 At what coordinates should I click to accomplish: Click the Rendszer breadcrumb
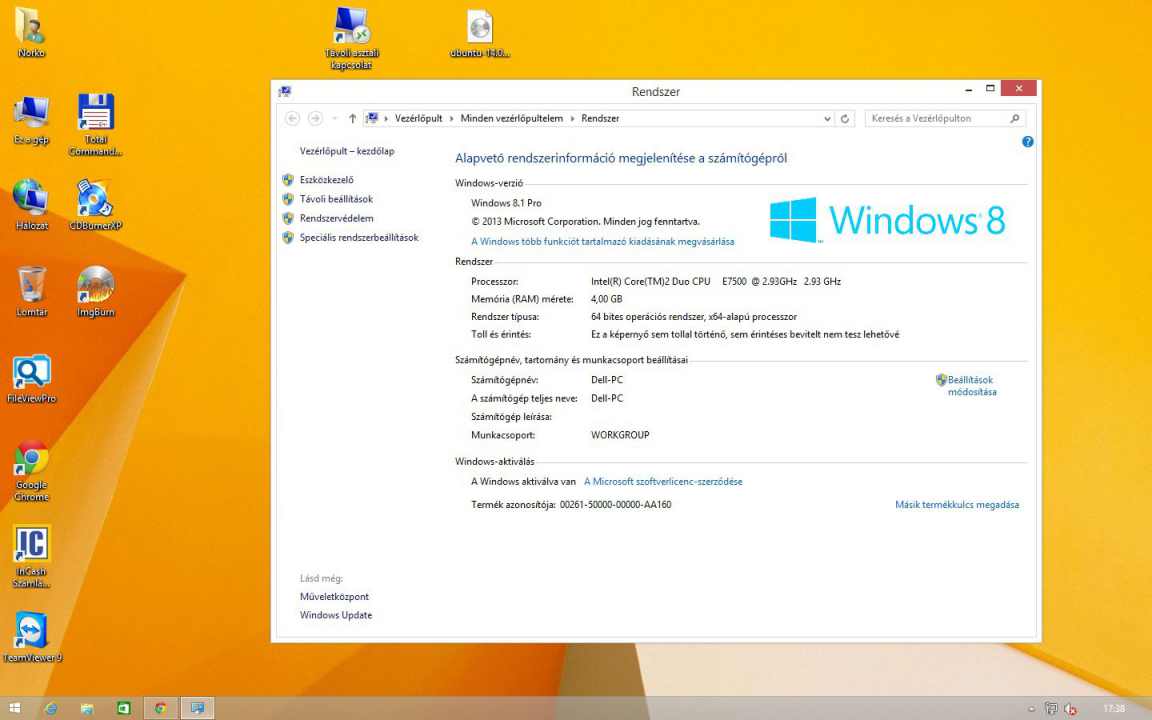coord(600,118)
